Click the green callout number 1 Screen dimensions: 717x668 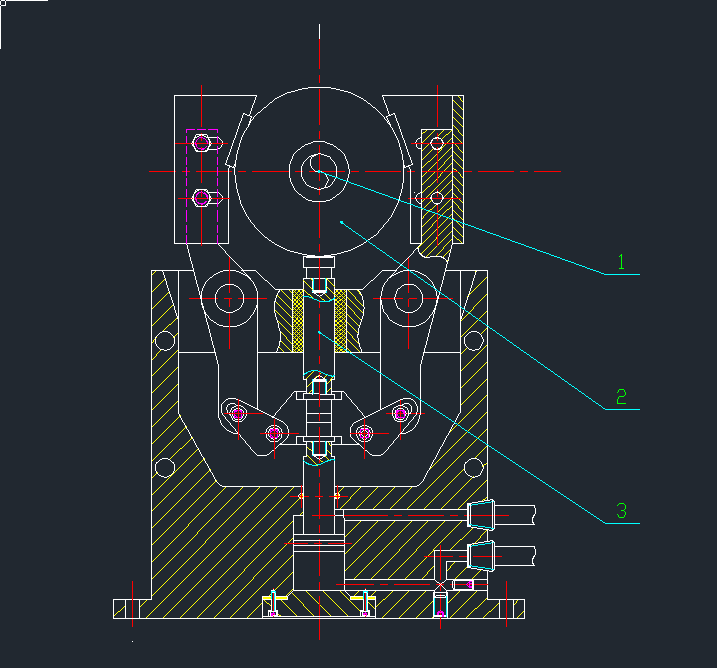tap(620, 263)
